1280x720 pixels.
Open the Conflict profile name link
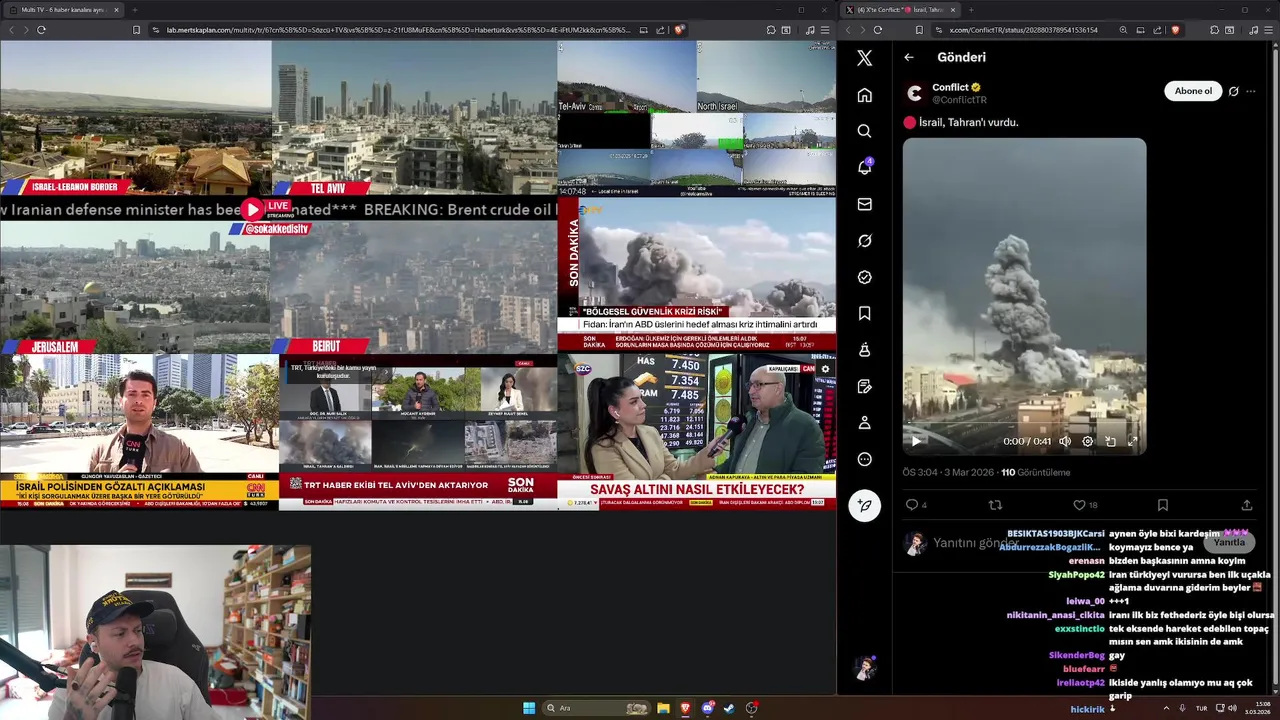[x=950, y=87]
